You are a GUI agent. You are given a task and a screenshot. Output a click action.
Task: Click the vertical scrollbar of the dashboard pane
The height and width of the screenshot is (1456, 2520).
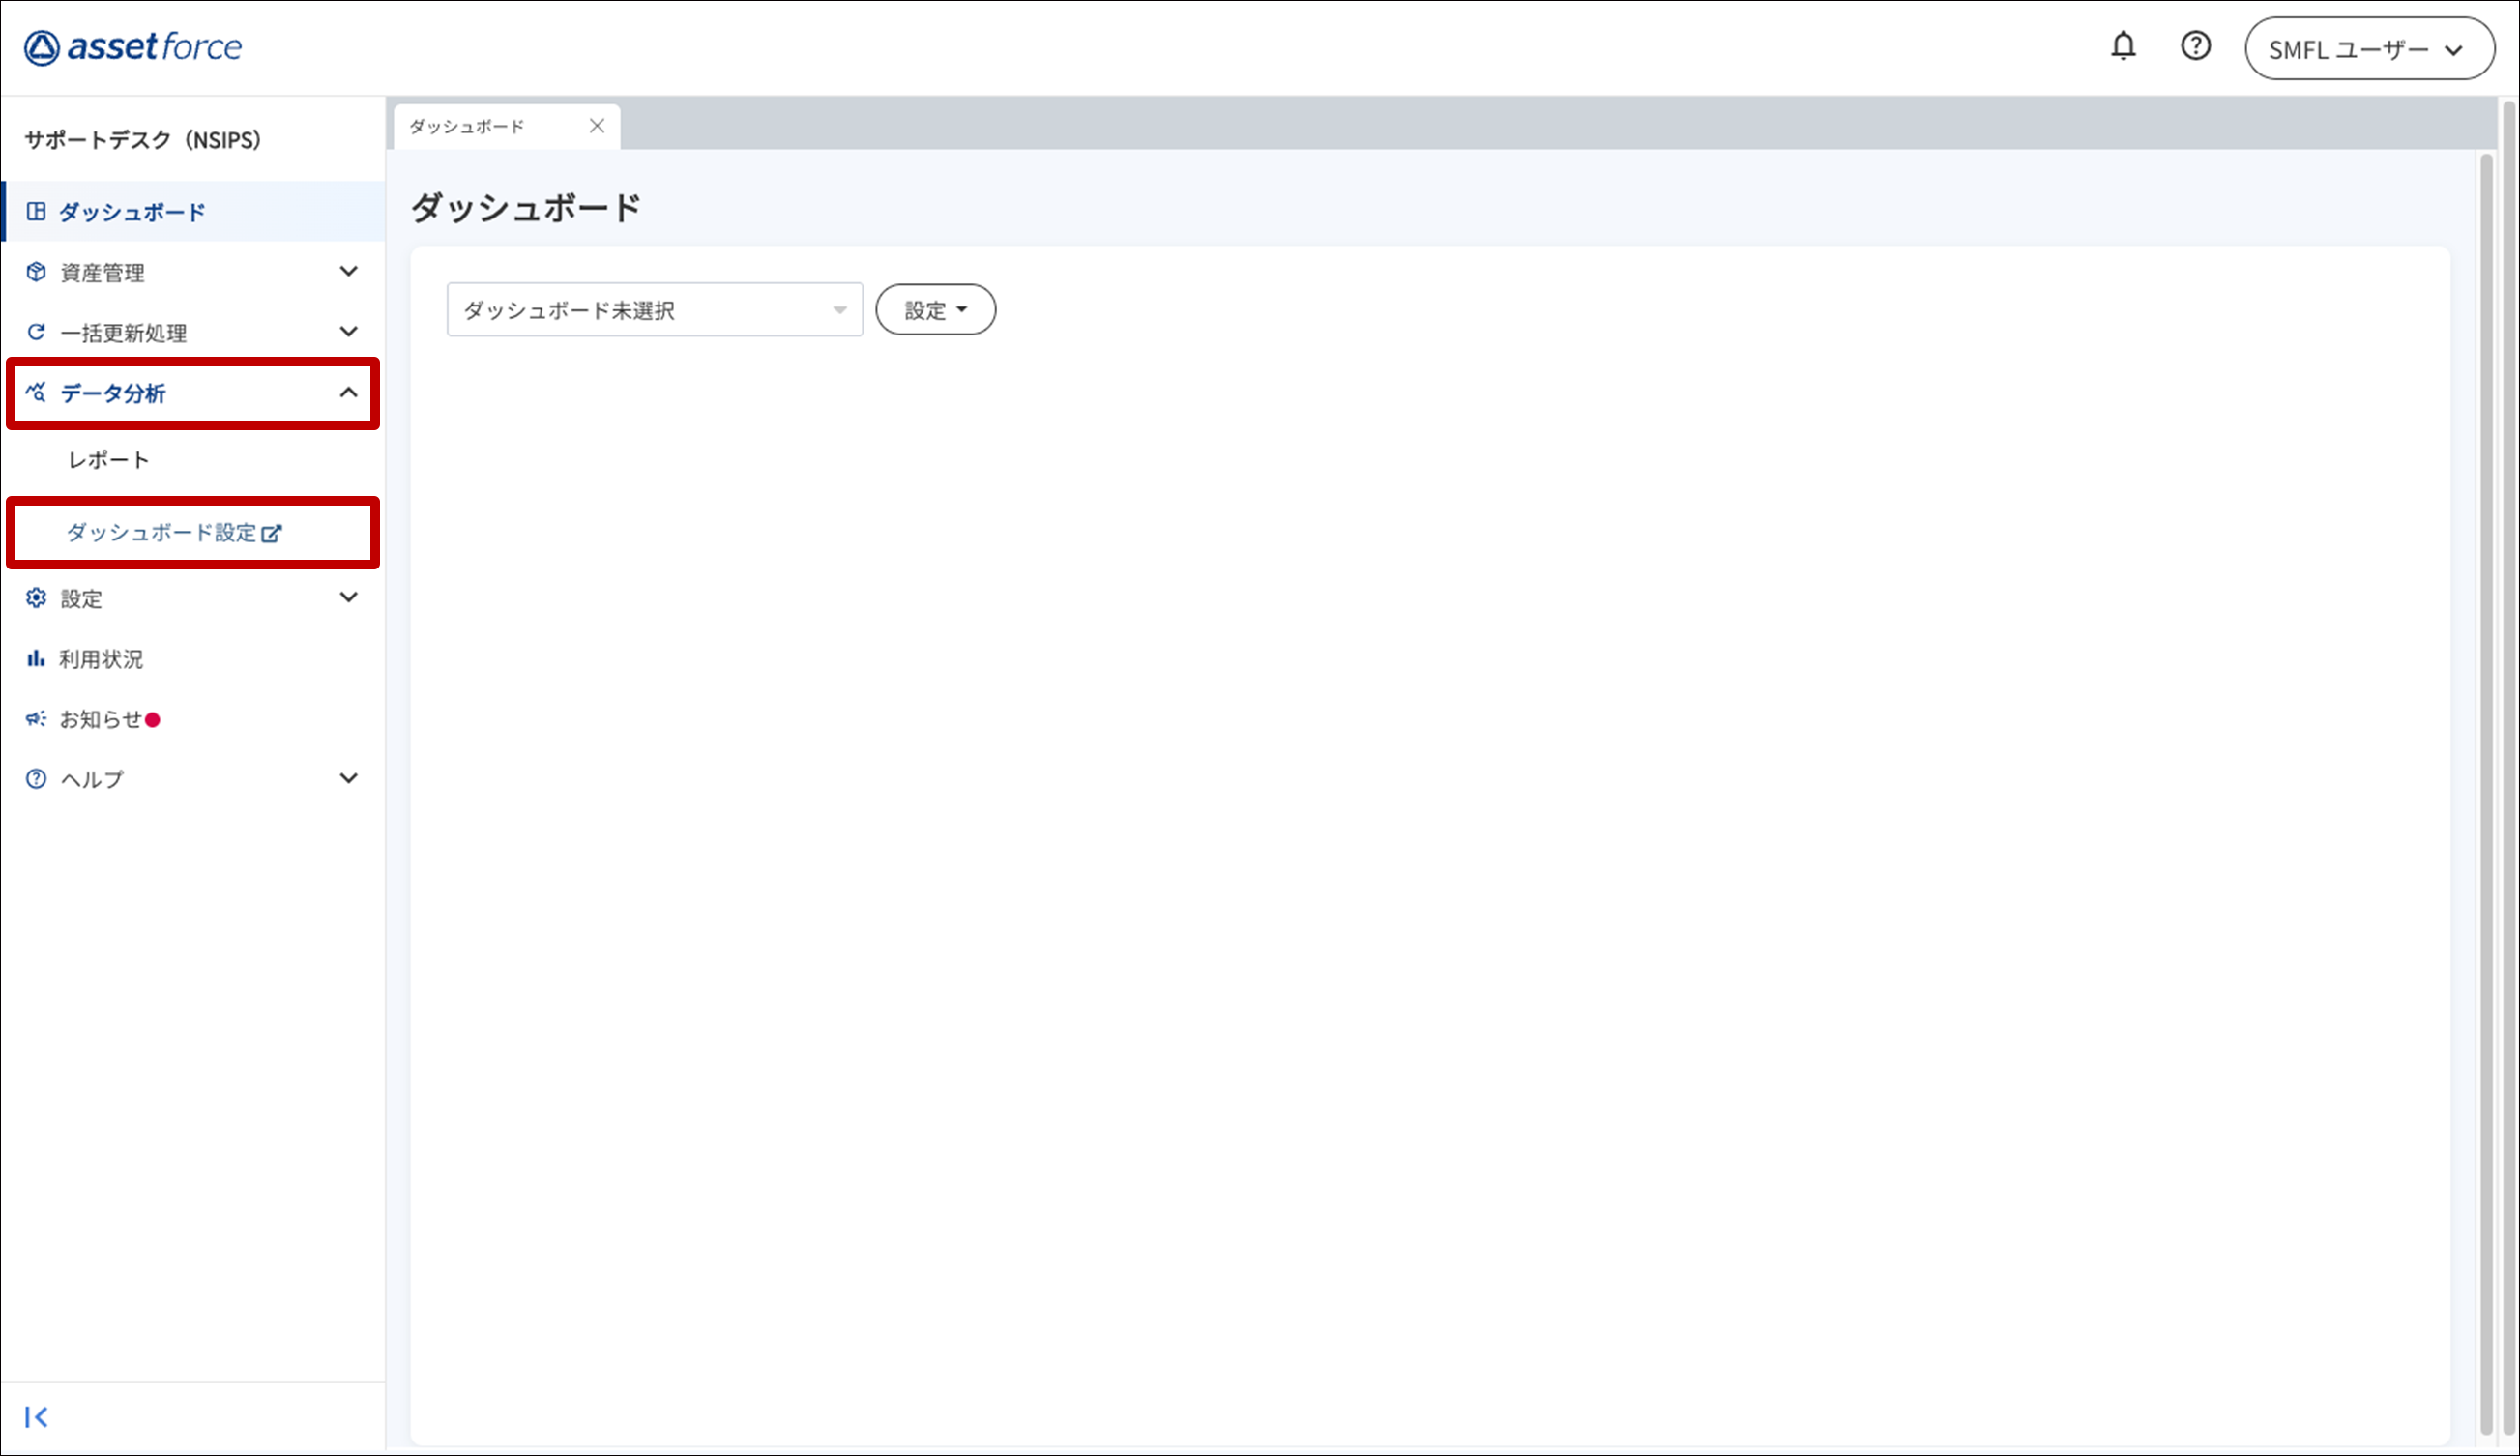pos(2486,793)
